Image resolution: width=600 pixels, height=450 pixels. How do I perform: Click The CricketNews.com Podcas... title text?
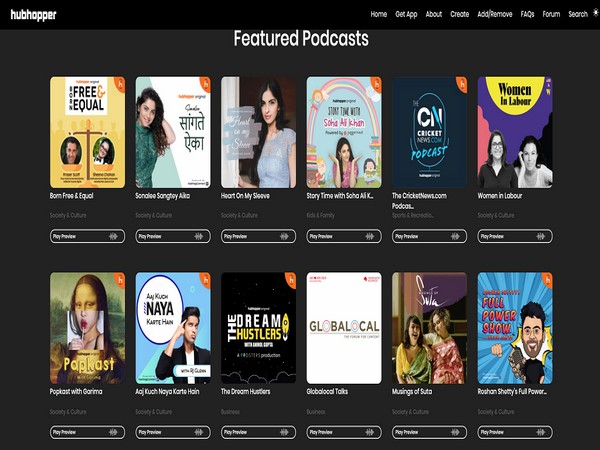419,201
